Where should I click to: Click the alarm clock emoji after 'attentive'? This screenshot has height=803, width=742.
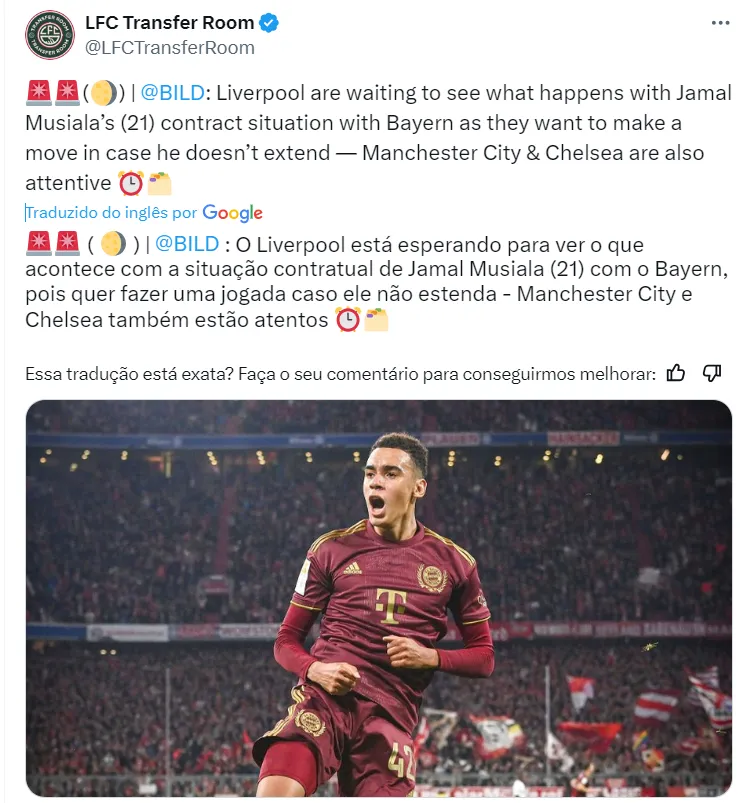click(131, 183)
